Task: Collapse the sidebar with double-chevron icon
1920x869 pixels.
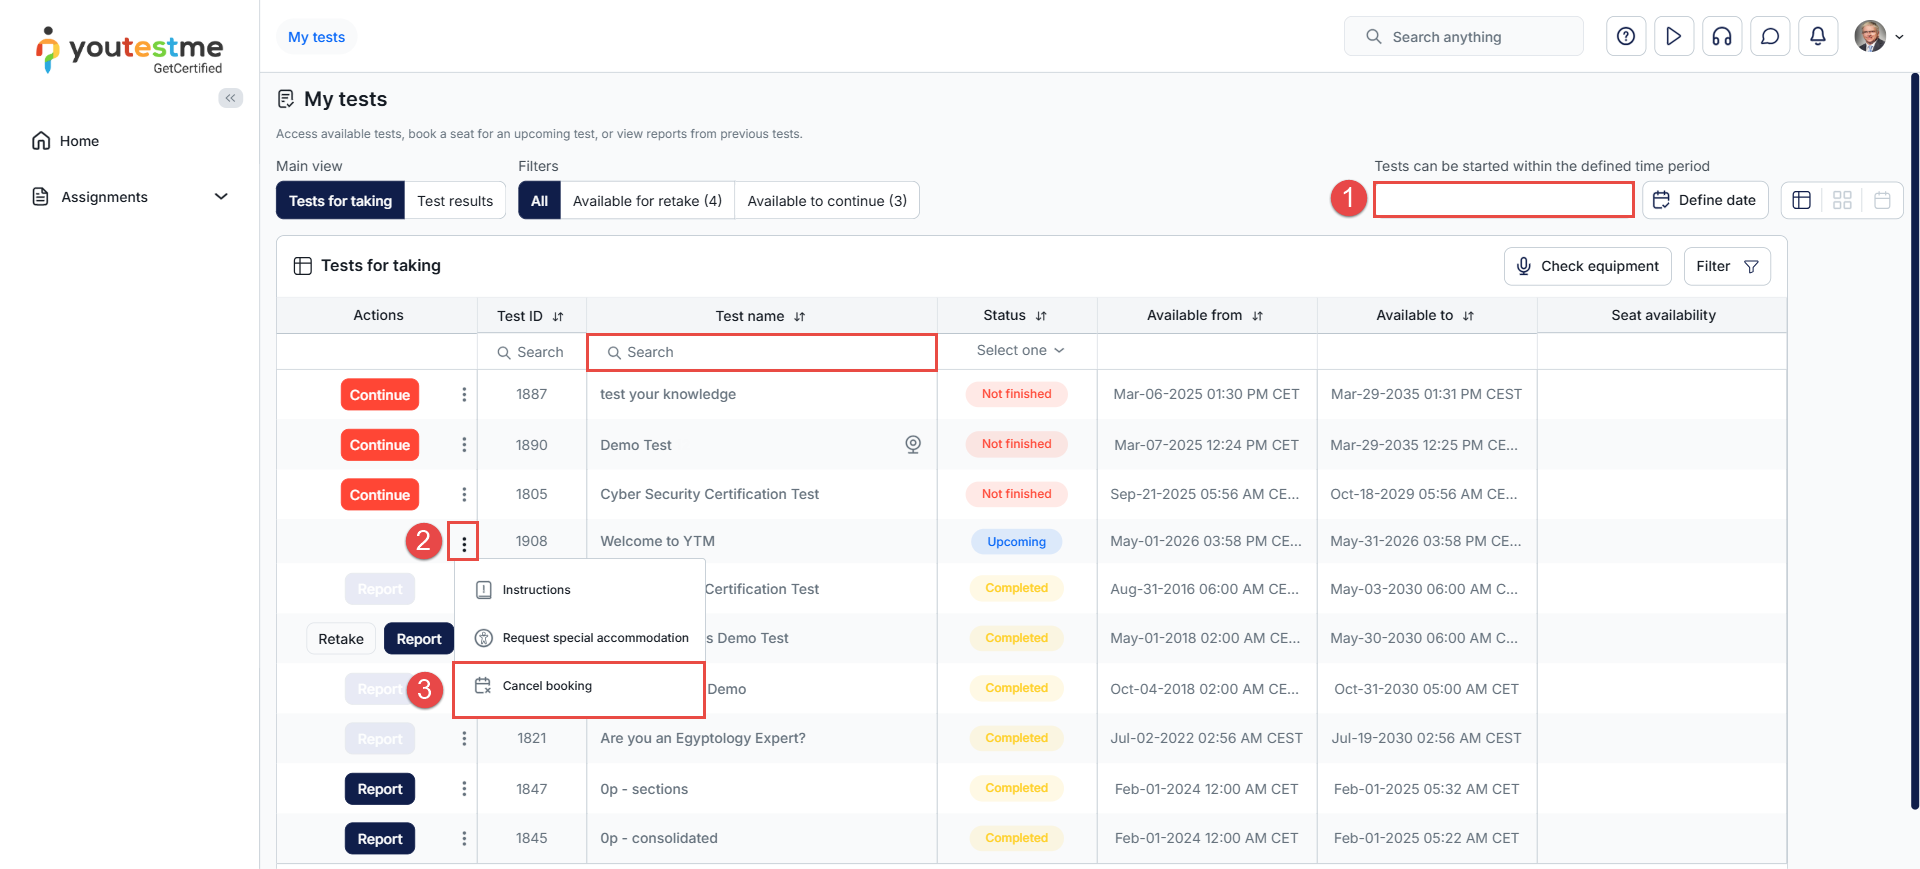Action: 231,98
